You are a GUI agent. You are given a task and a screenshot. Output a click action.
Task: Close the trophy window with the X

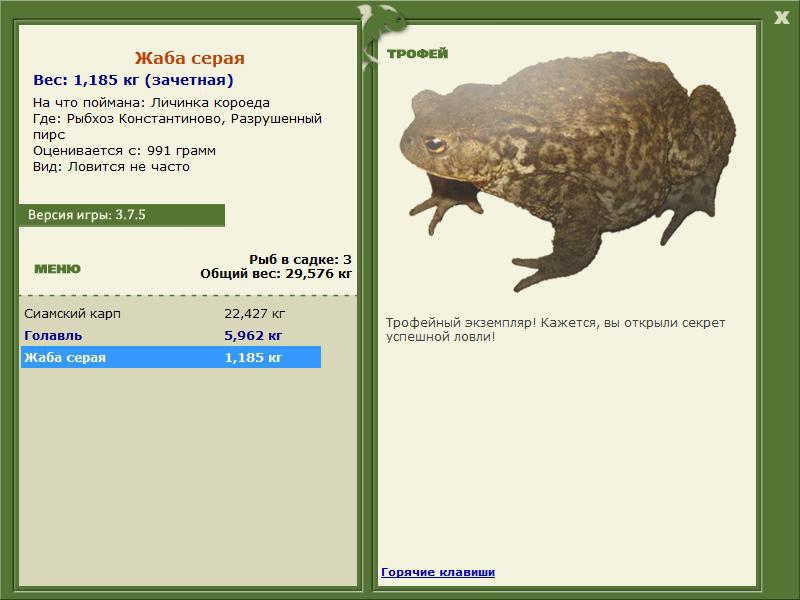pyautogui.click(x=782, y=18)
